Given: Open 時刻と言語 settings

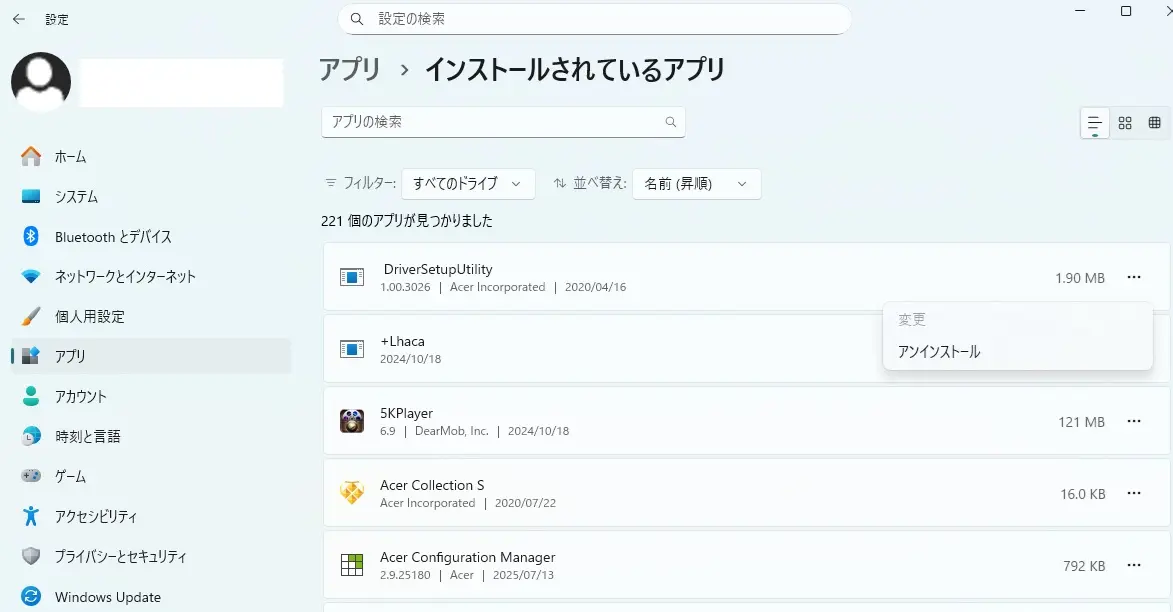Looking at the screenshot, I should pyautogui.click(x=151, y=436).
